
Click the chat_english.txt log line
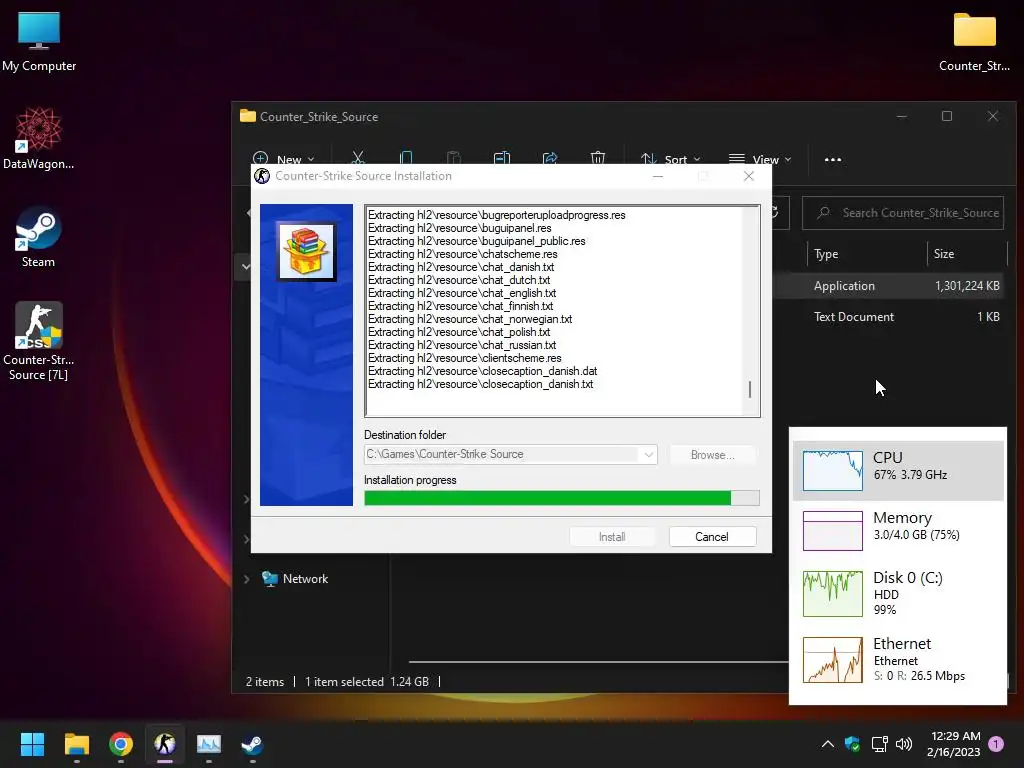pos(462,293)
